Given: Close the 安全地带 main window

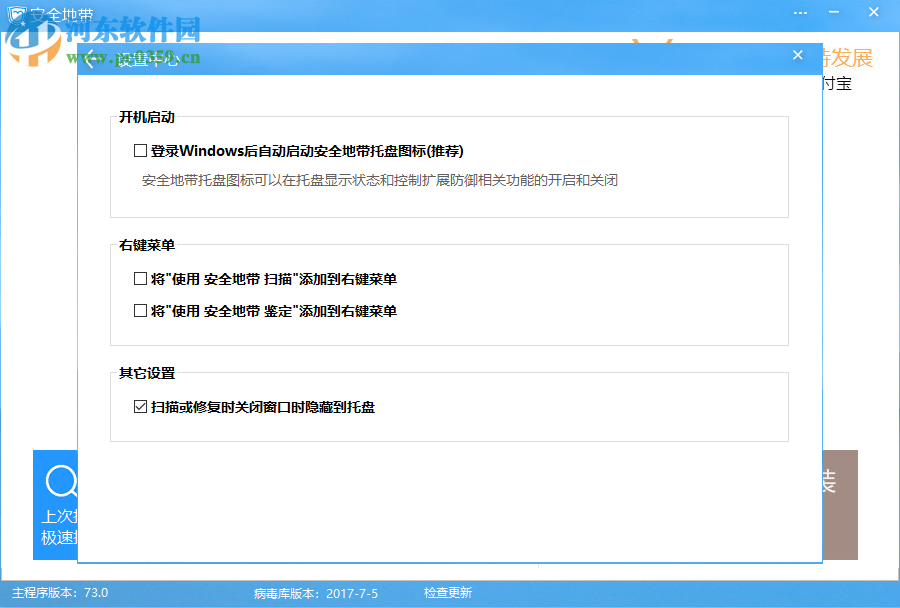Looking at the screenshot, I should (x=874, y=12).
